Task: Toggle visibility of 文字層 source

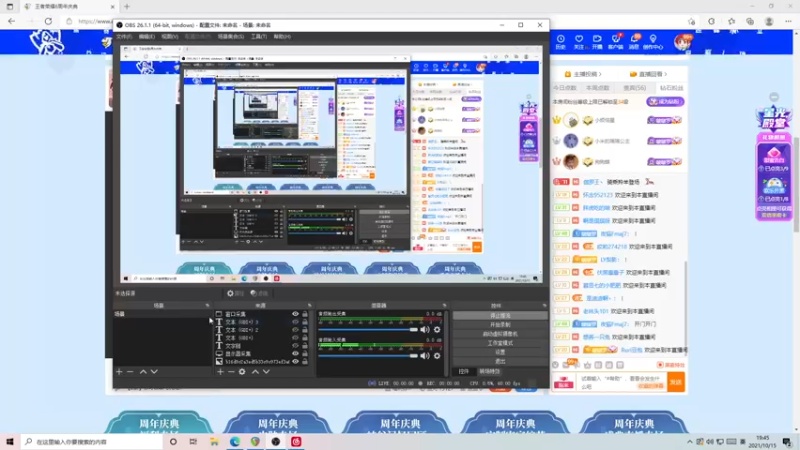Action: pos(295,346)
